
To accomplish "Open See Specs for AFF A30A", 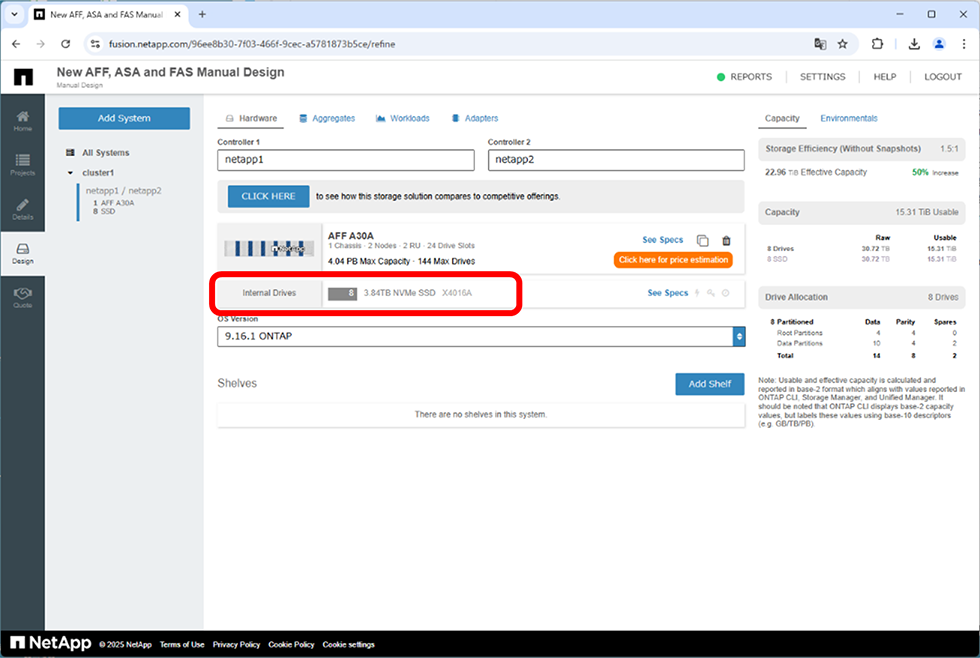I will coord(662,240).
